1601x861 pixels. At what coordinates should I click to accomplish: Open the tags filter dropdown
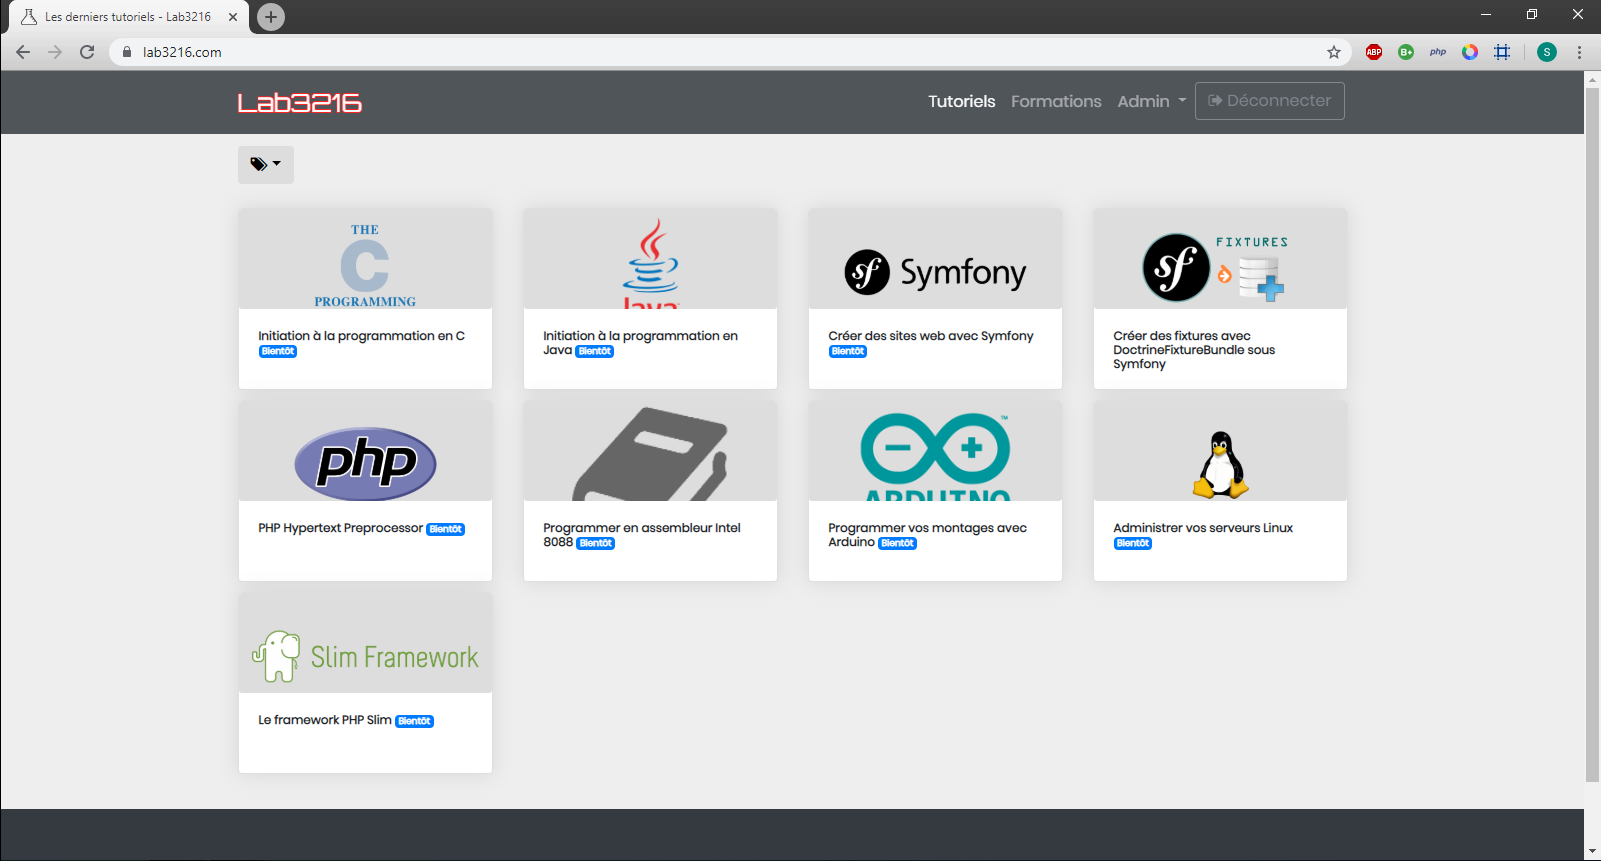(265, 164)
